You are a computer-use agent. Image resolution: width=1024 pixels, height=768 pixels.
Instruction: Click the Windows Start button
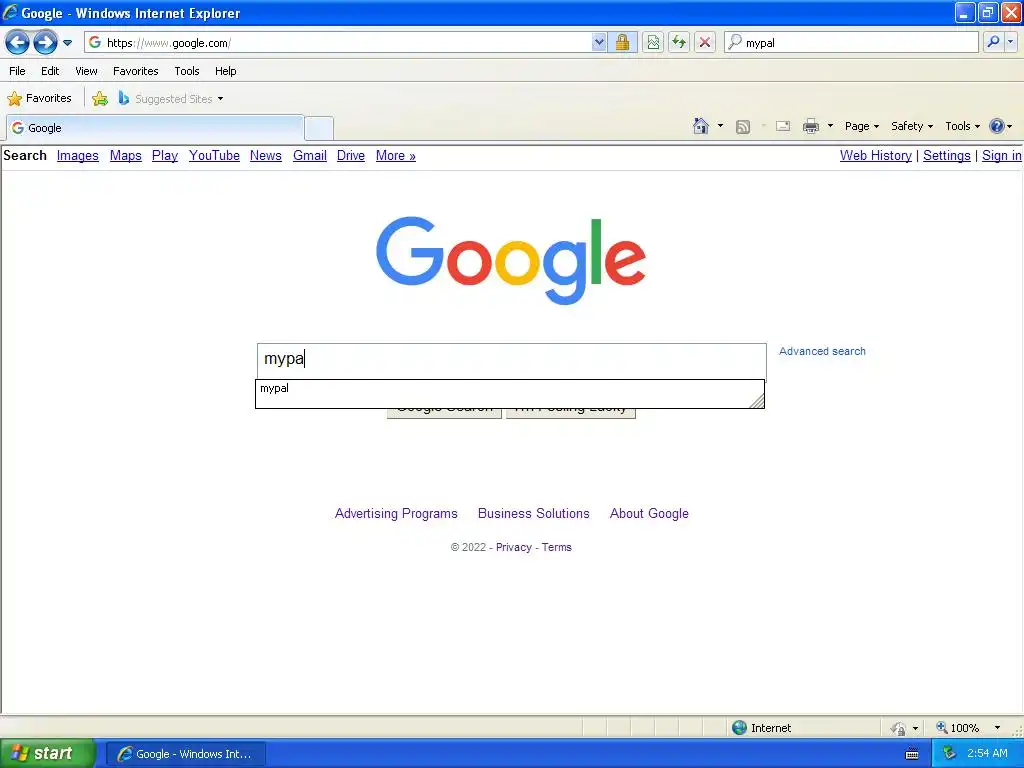click(x=46, y=754)
